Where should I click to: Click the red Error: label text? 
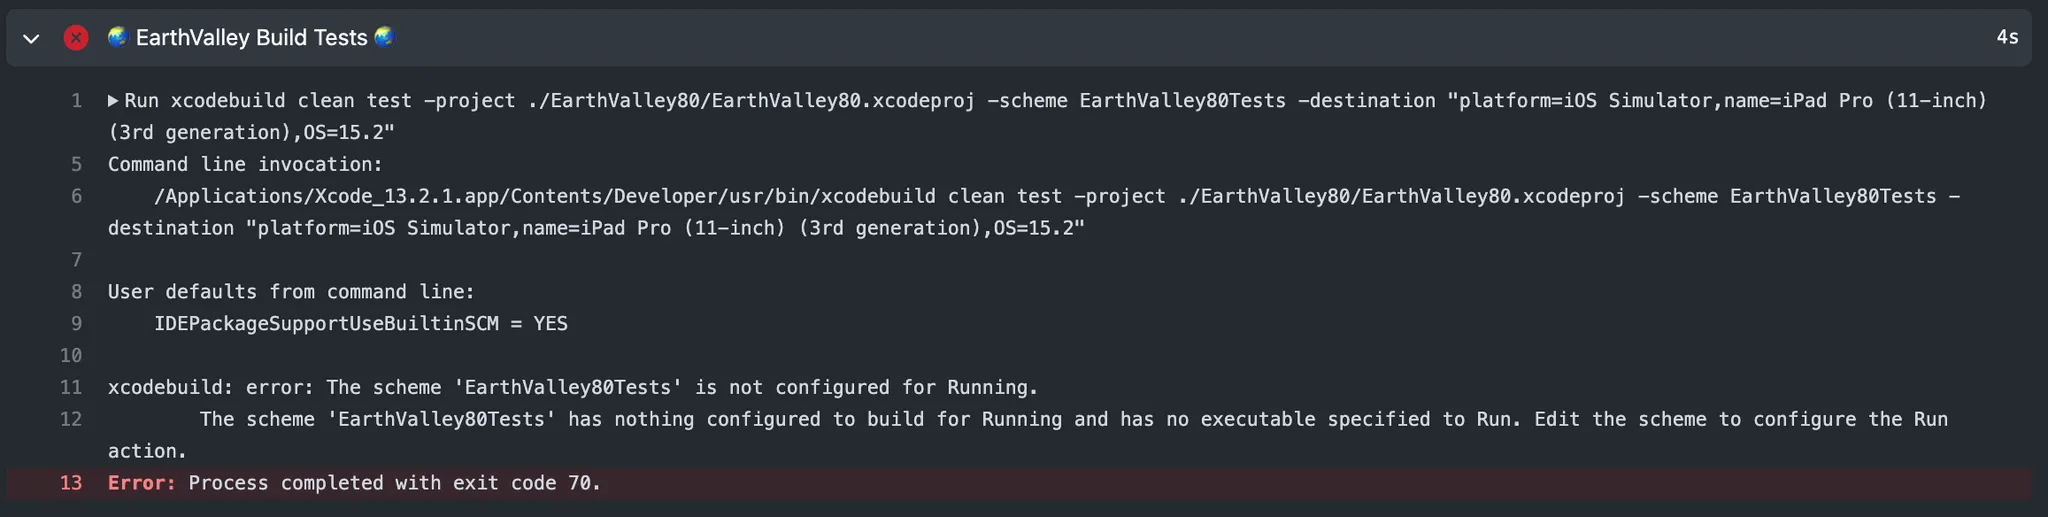coord(142,483)
